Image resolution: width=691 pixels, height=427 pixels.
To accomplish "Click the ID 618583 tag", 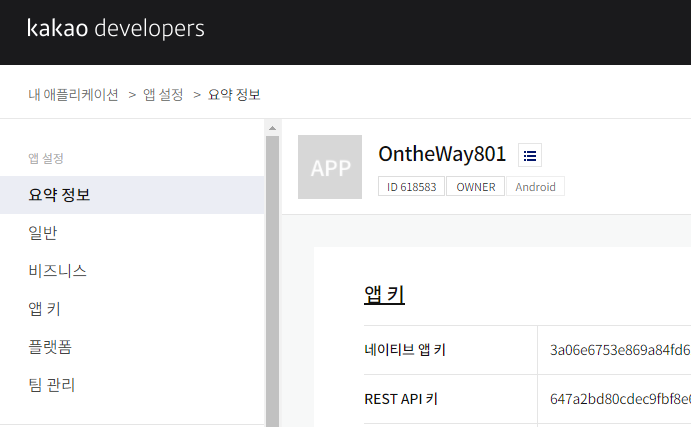I will click(411, 186).
